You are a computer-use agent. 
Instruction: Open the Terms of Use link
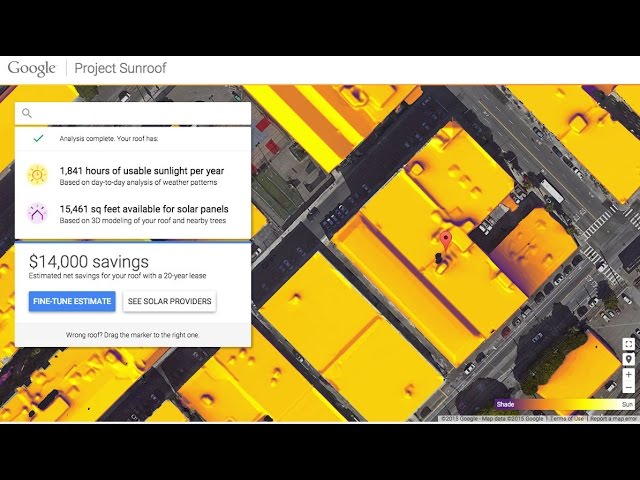point(567,419)
